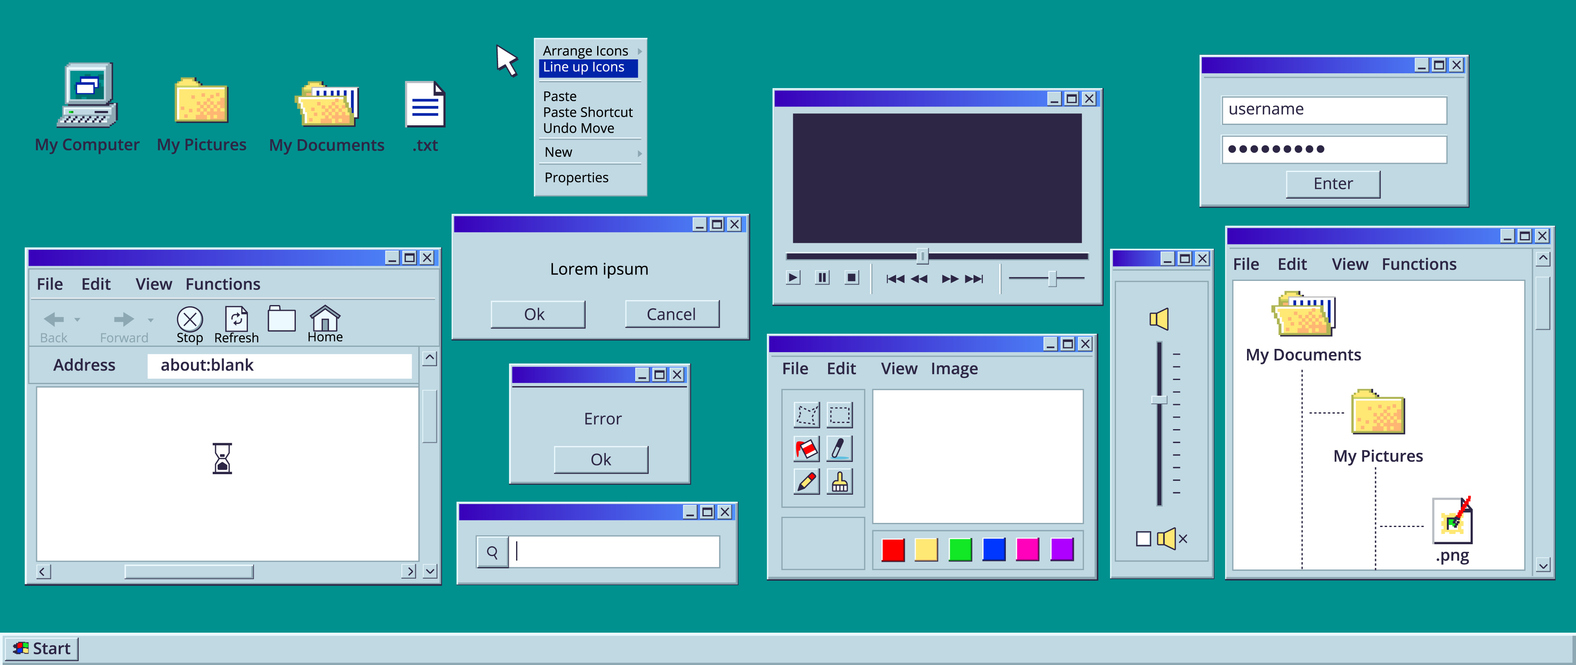Open the dropdown arrow beside Forward button

click(151, 320)
